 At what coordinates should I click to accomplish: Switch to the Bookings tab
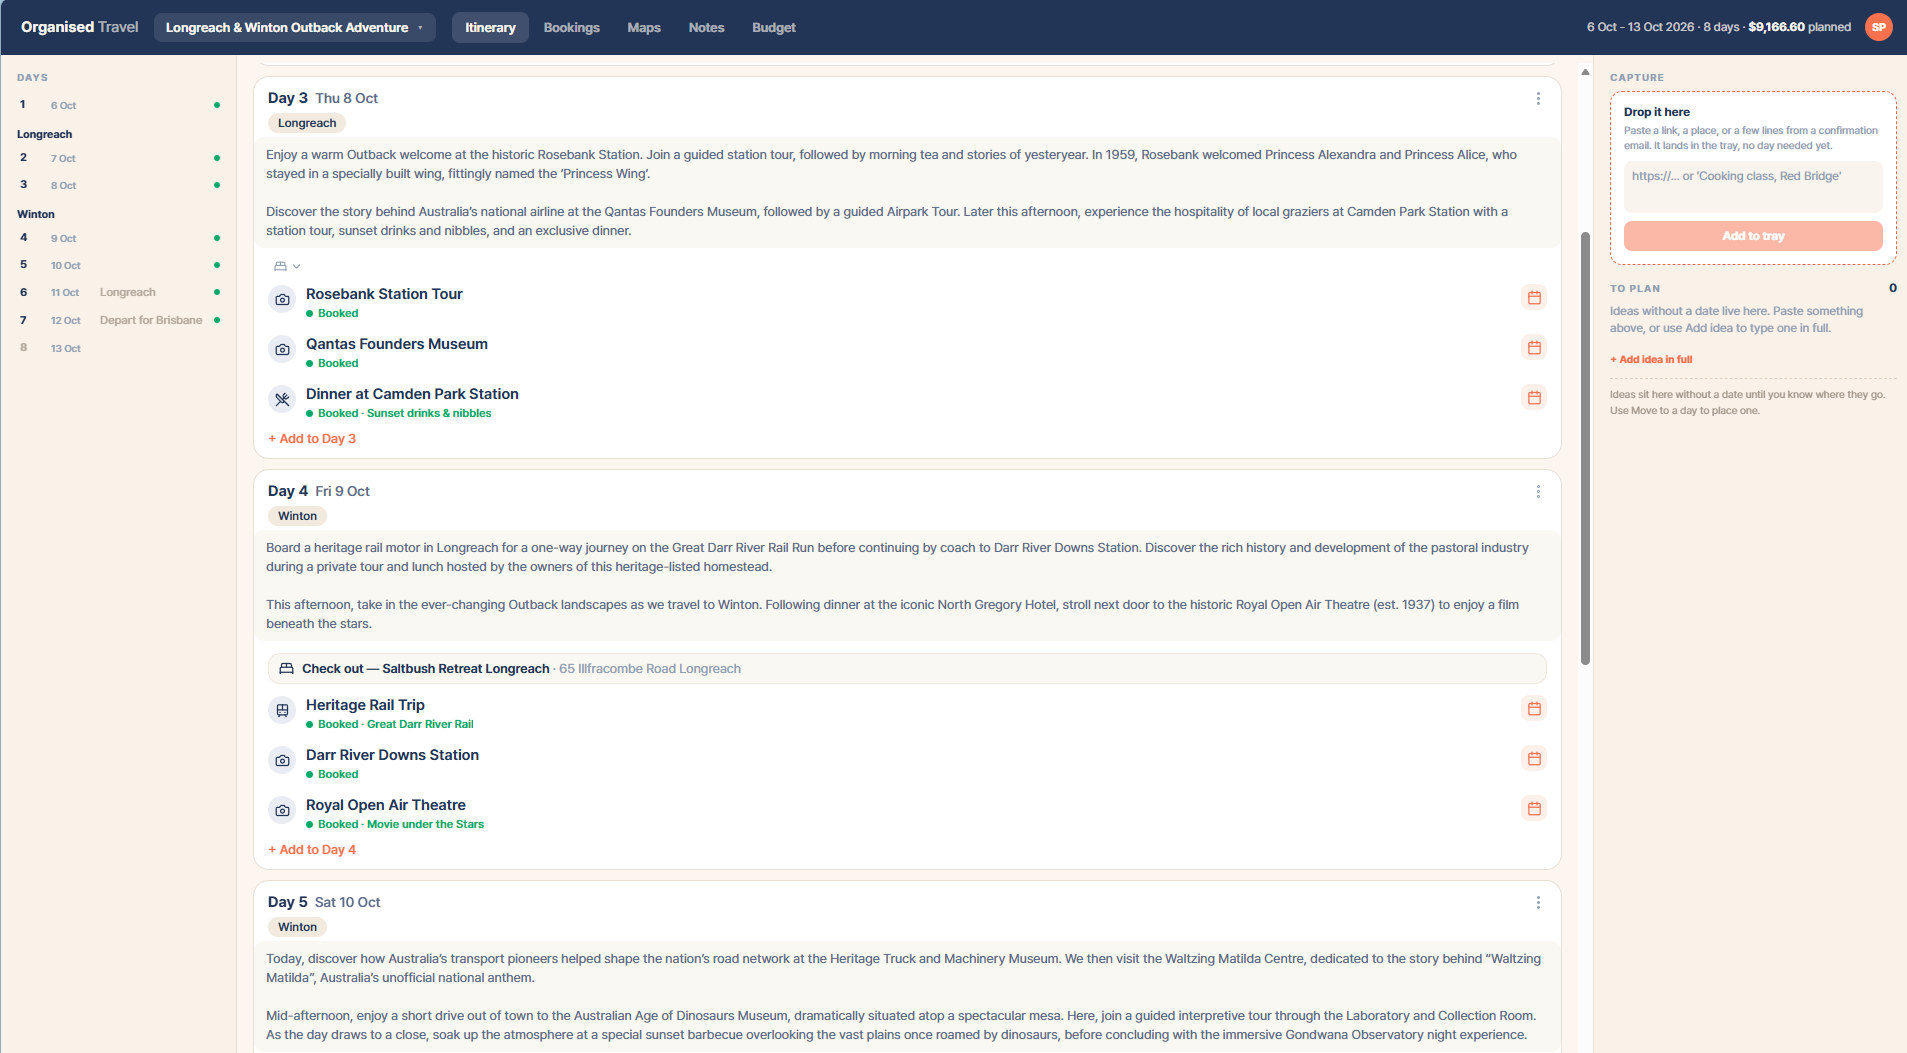coord(572,27)
